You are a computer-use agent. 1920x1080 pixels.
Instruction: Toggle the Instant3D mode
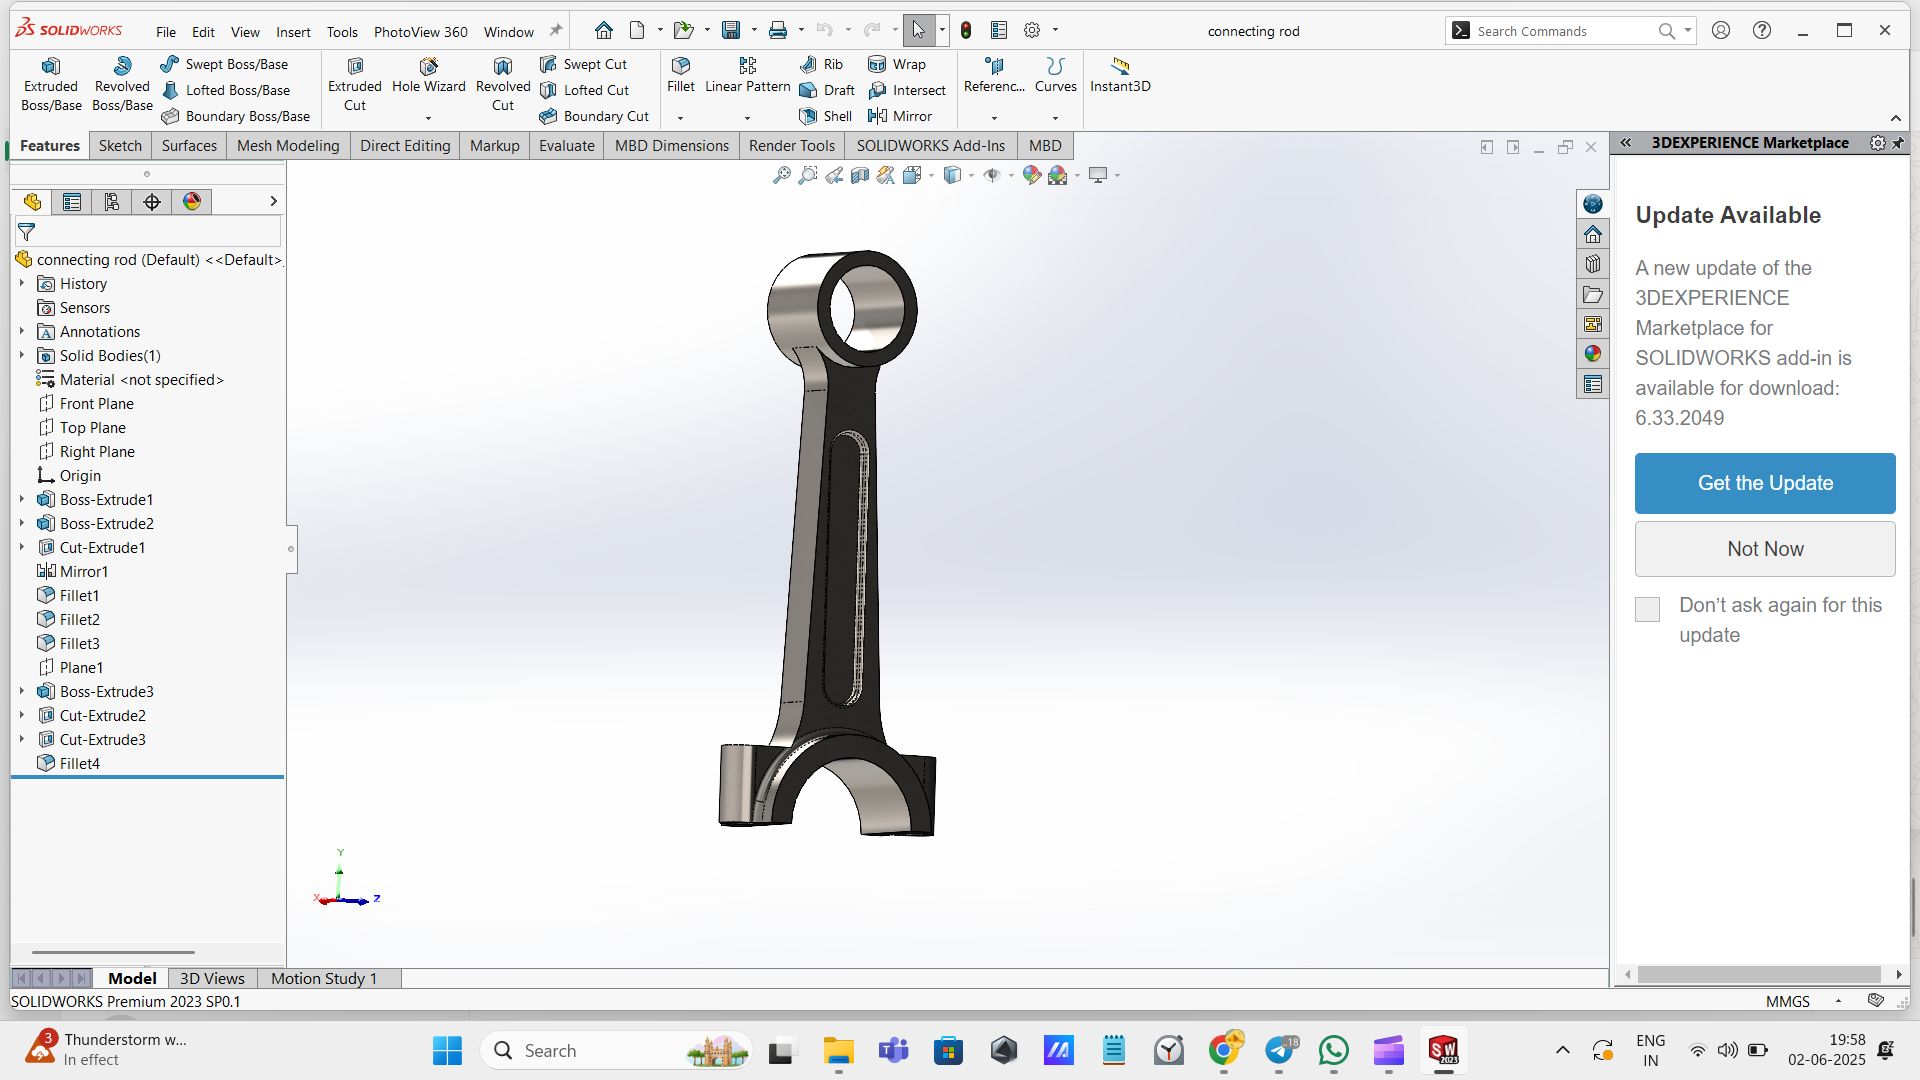click(x=1120, y=75)
